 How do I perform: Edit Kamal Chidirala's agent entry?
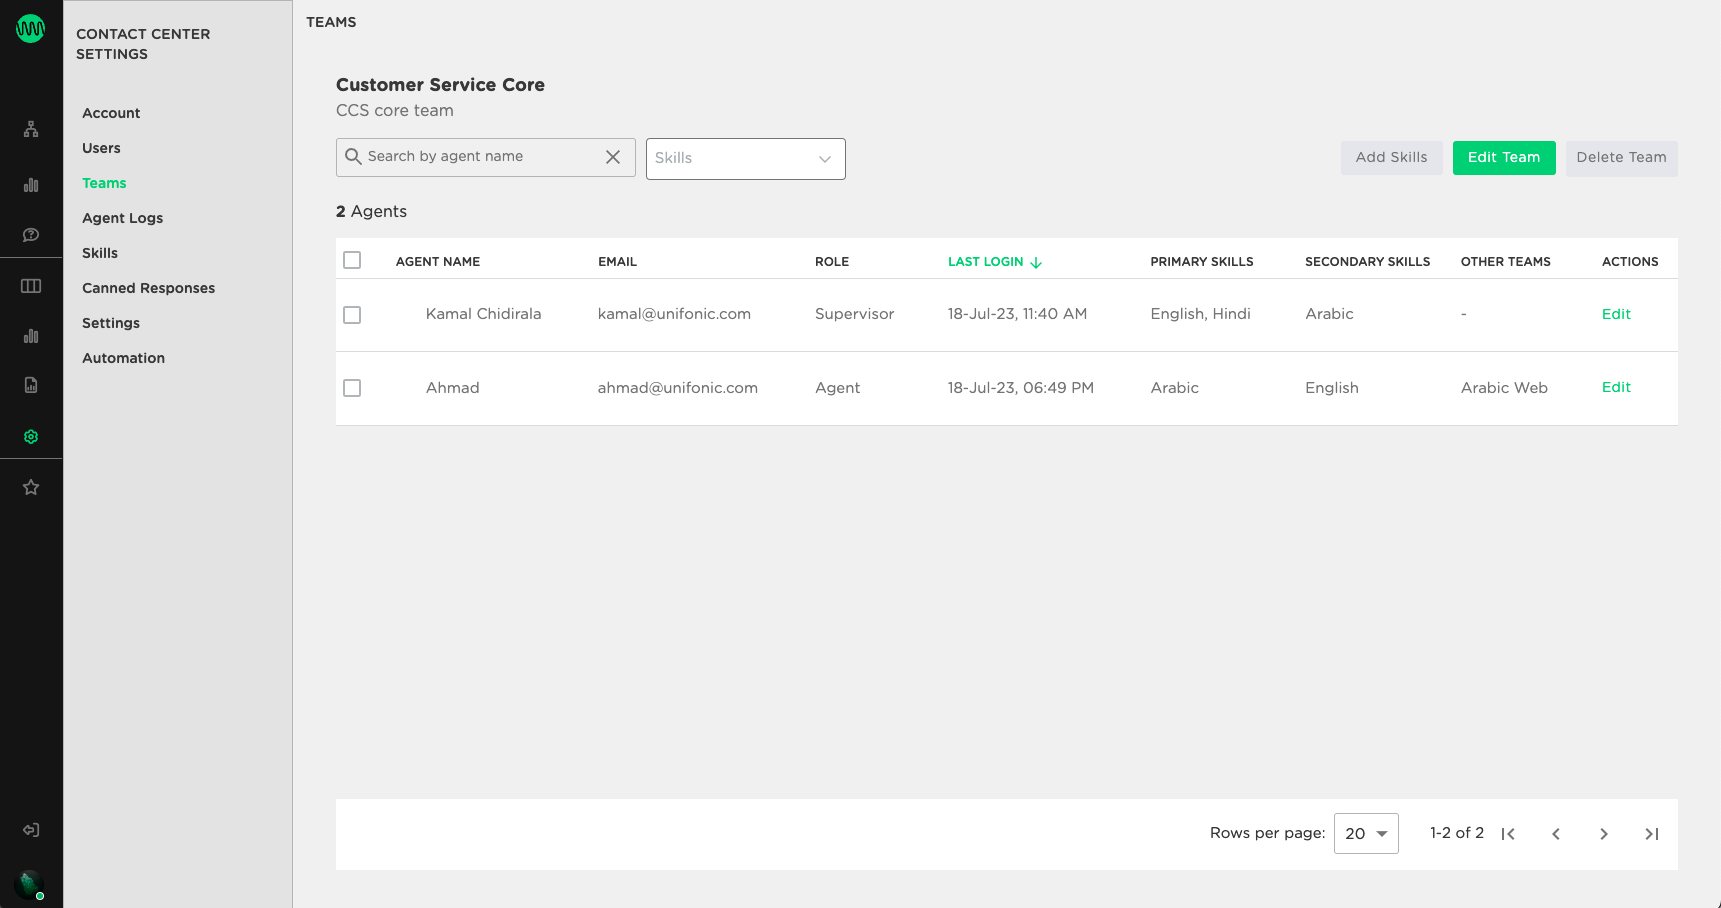1616,314
